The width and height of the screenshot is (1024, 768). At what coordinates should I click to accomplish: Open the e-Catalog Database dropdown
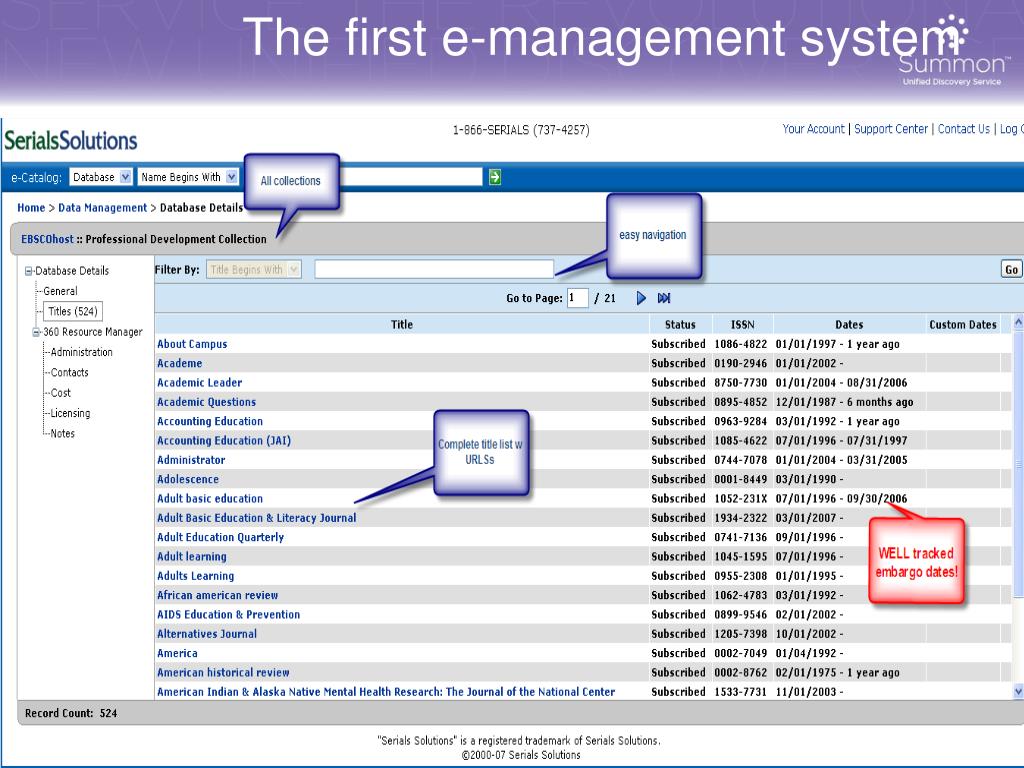coord(101,177)
